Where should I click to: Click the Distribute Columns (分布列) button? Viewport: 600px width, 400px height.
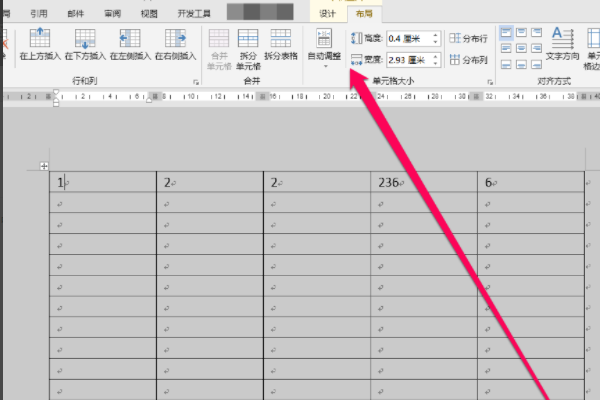tap(468, 60)
